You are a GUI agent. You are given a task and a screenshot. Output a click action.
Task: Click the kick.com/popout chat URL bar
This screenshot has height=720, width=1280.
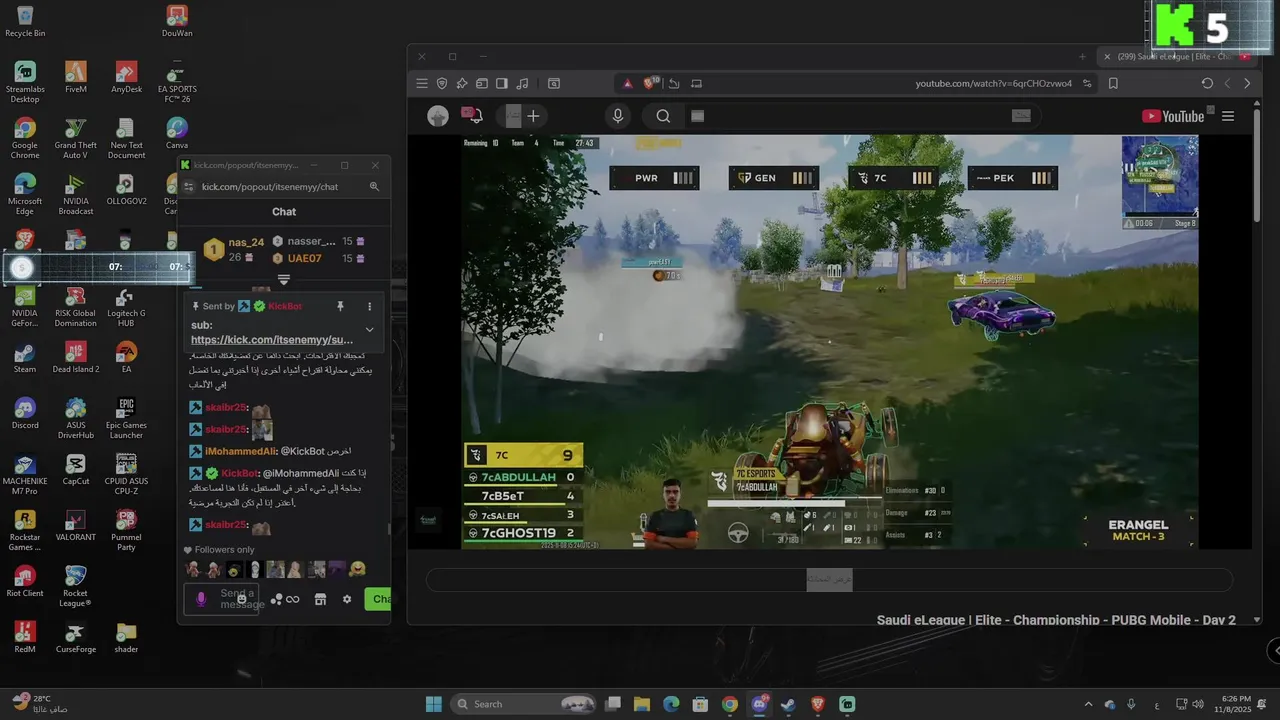(270, 186)
